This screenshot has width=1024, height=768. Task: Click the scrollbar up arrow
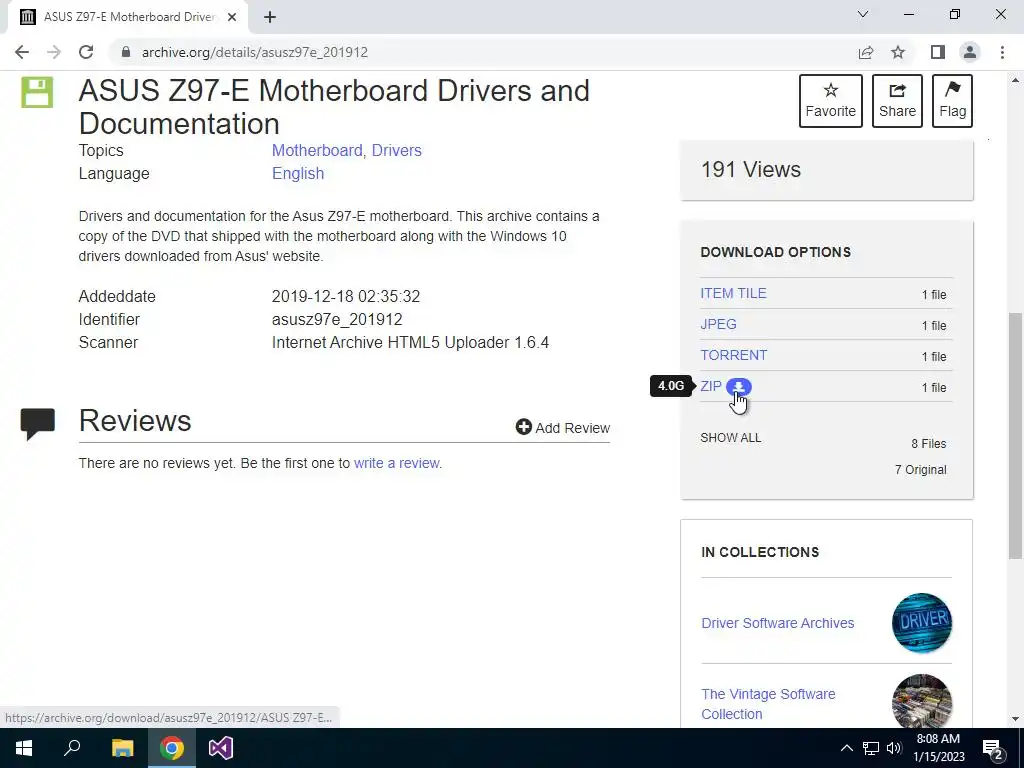1015,80
